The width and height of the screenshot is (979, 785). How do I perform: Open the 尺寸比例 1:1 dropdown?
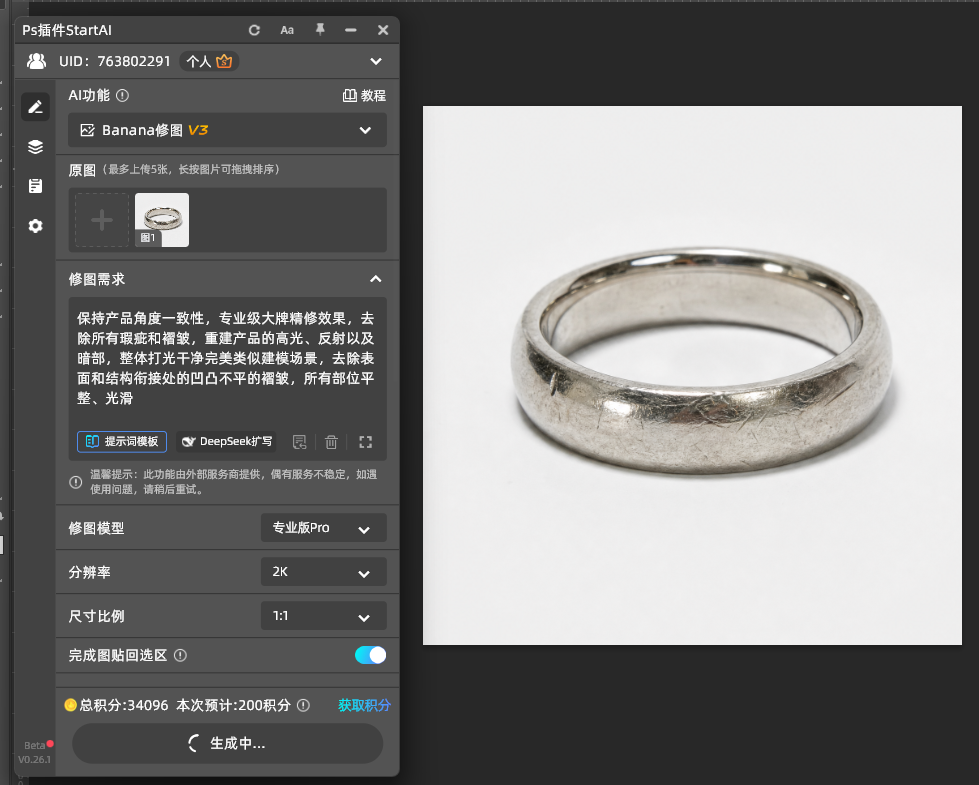(x=323, y=616)
